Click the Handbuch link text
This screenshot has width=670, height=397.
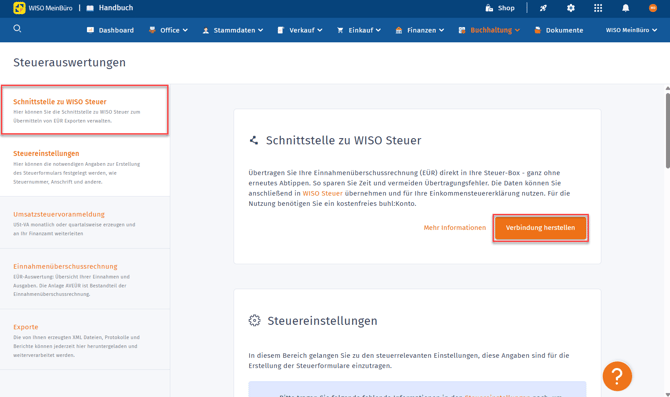click(116, 8)
